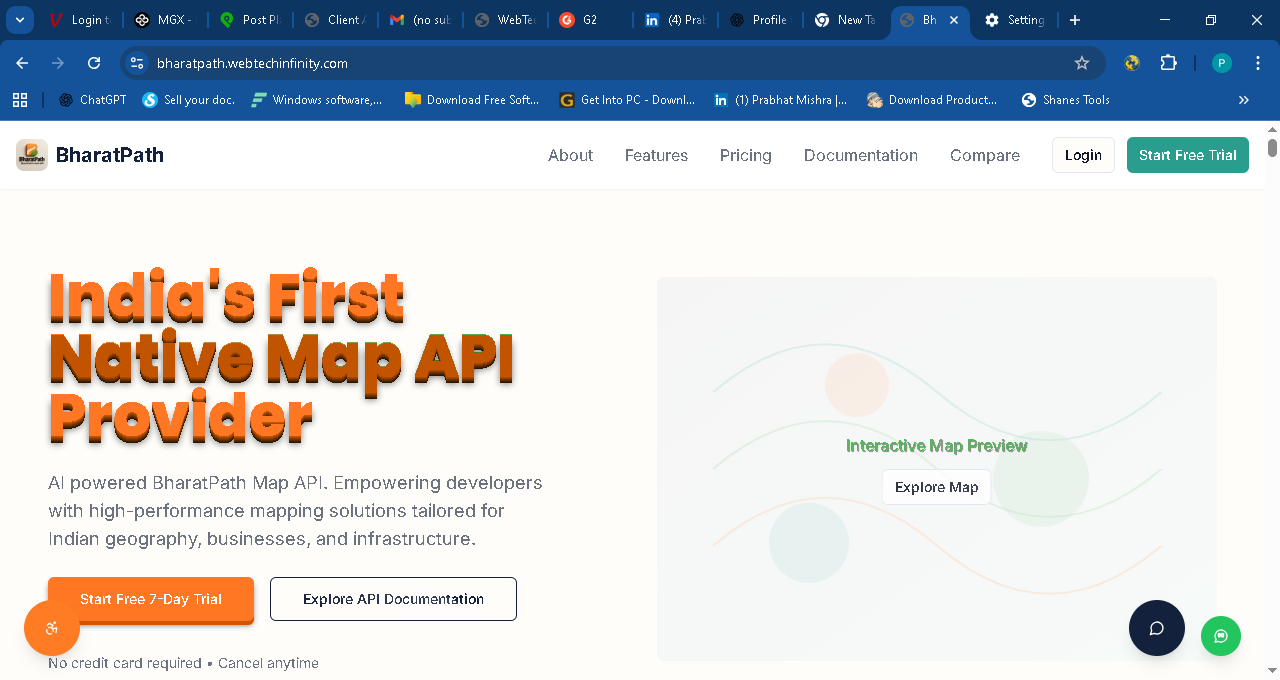Open Get Into PC bookmark
1280x680 pixels.
627,100
